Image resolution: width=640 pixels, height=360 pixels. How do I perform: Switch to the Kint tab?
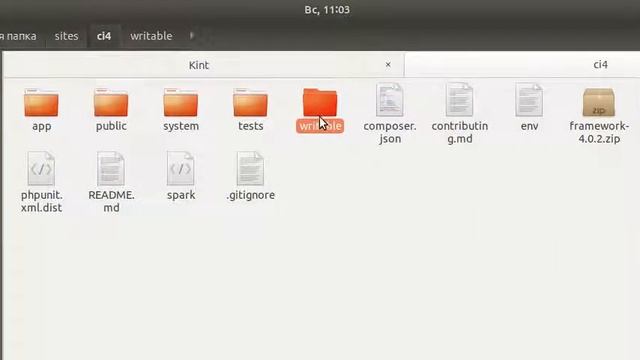coord(199,65)
